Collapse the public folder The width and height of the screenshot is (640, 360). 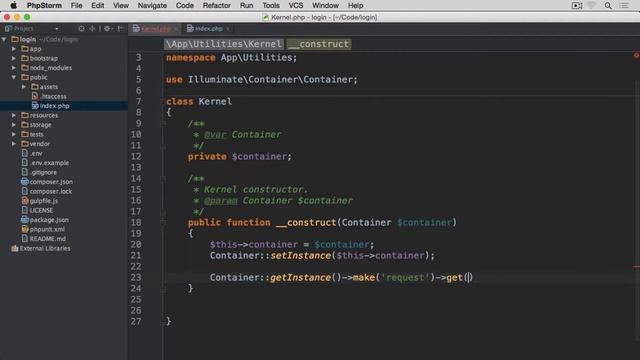point(14,77)
